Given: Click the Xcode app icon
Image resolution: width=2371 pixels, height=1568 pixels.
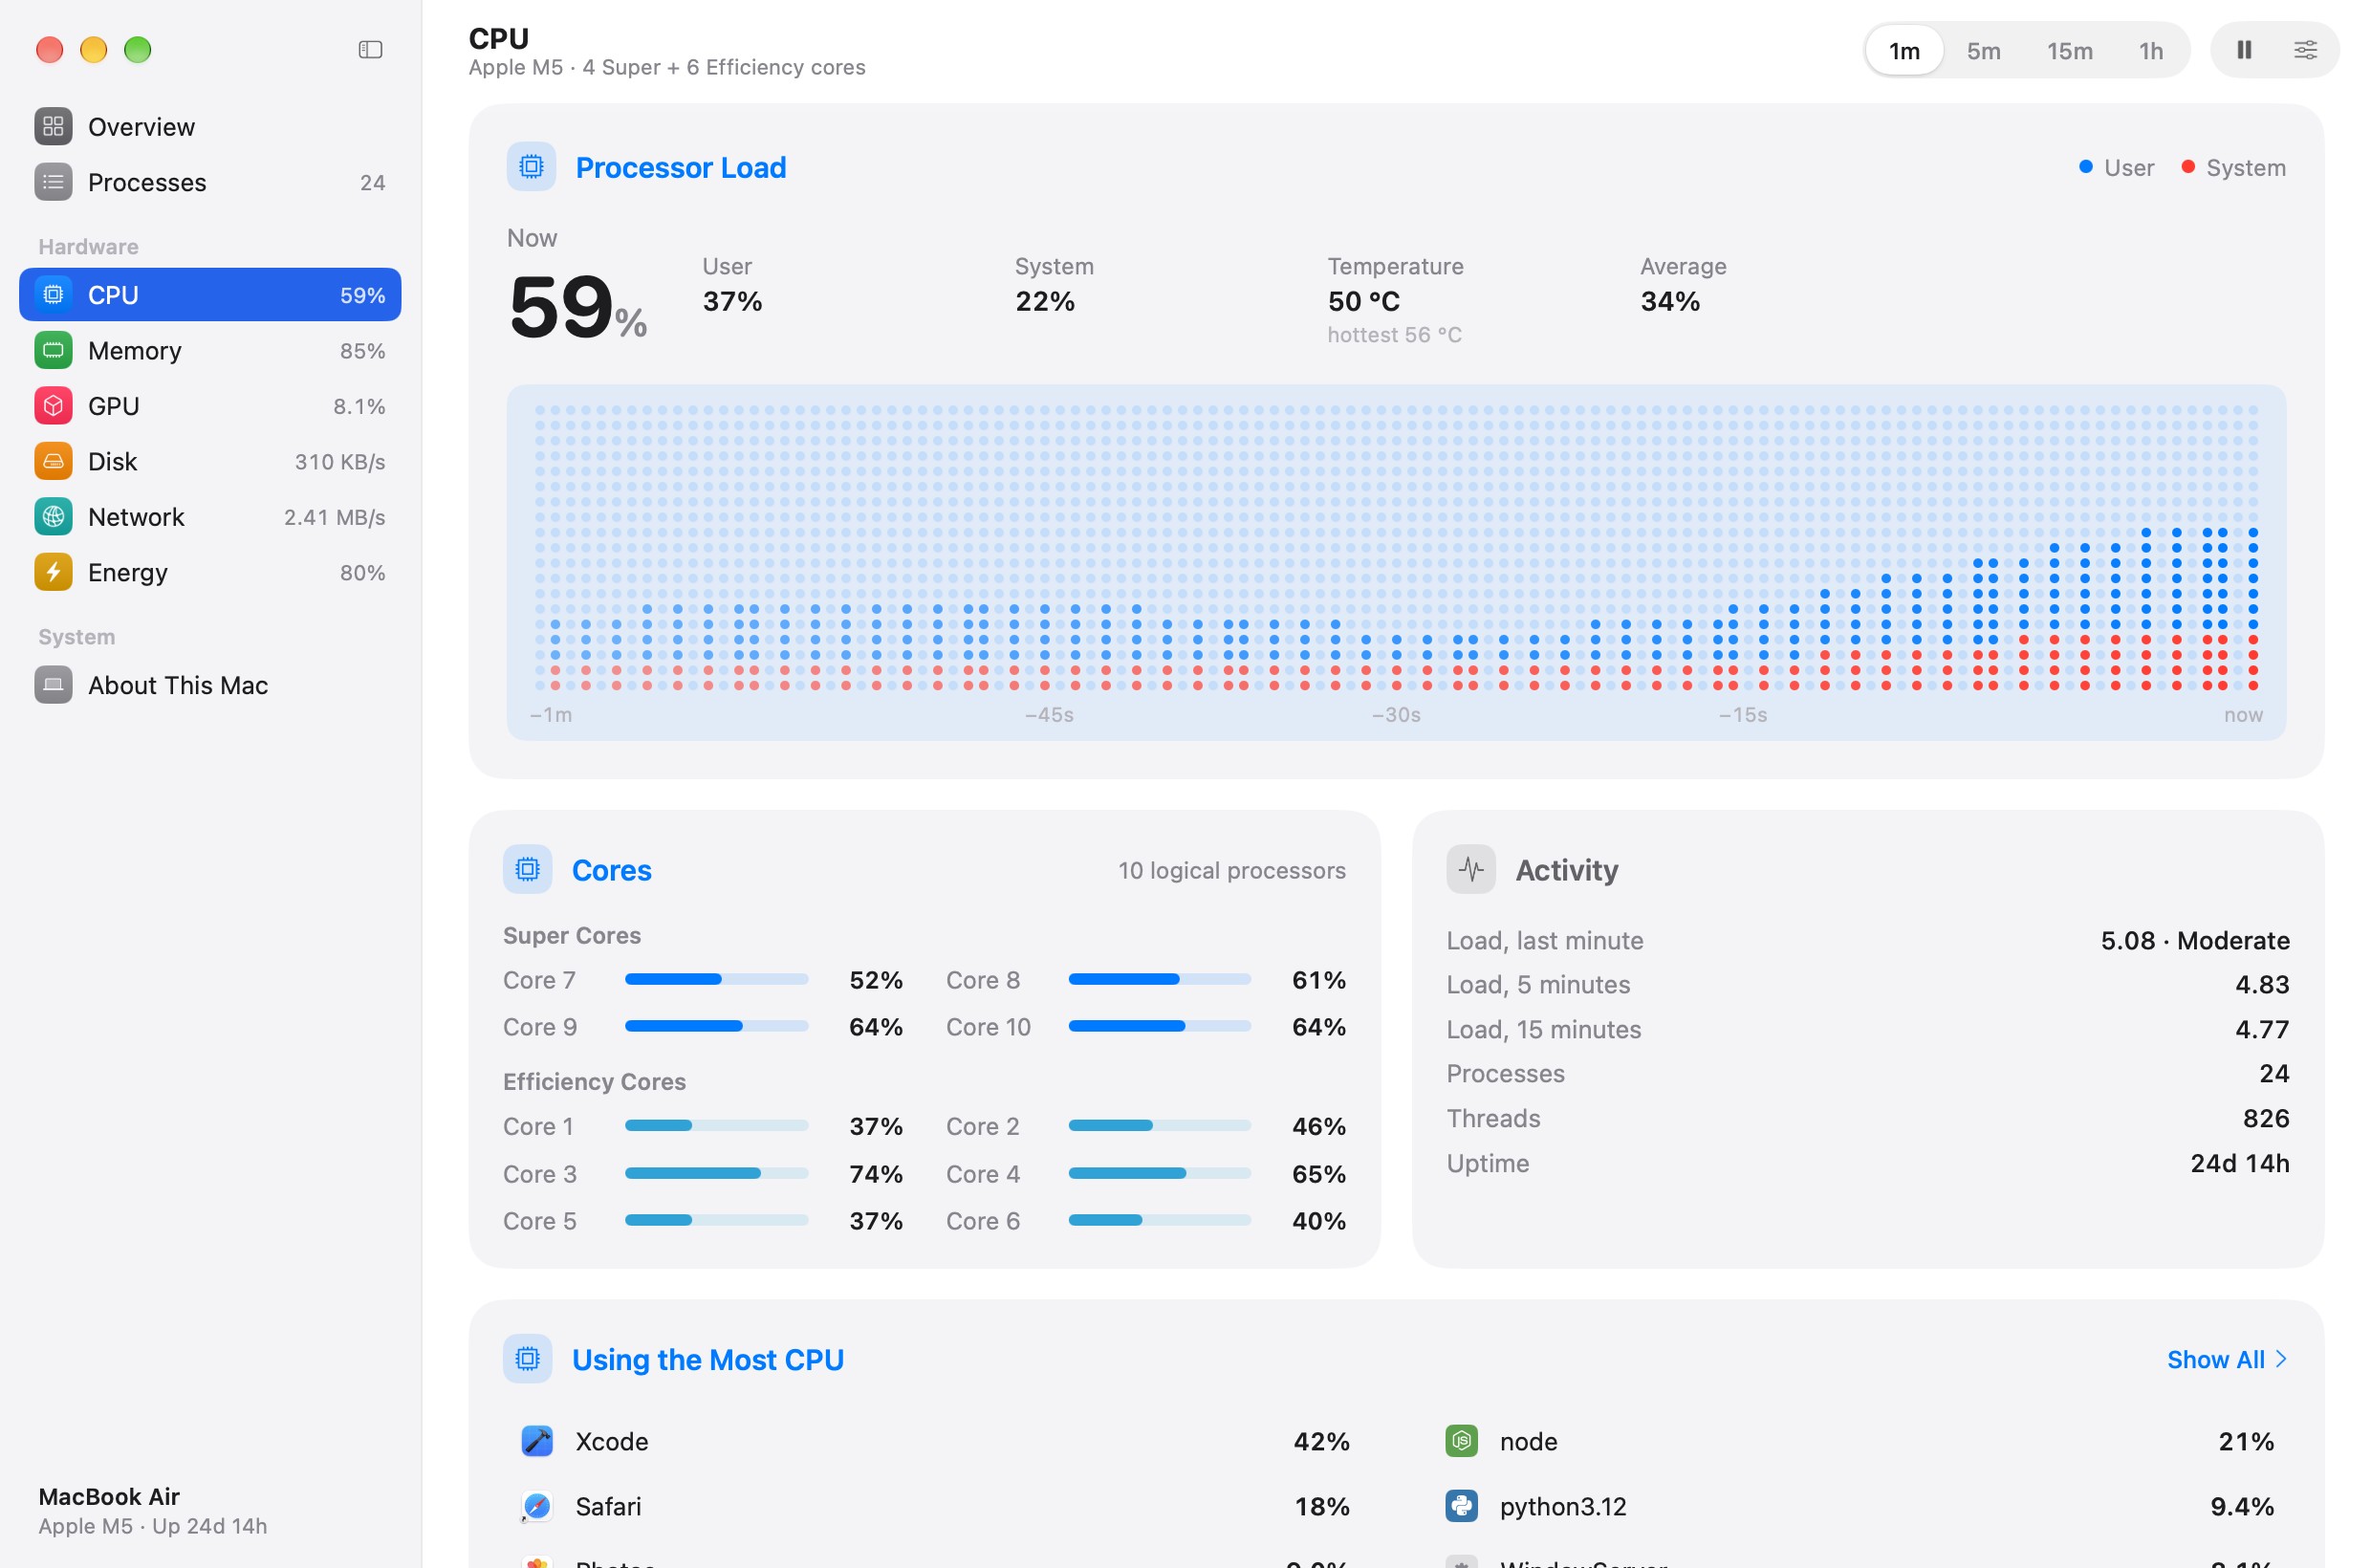Looking at the screenshot, I should point(537,1440).
